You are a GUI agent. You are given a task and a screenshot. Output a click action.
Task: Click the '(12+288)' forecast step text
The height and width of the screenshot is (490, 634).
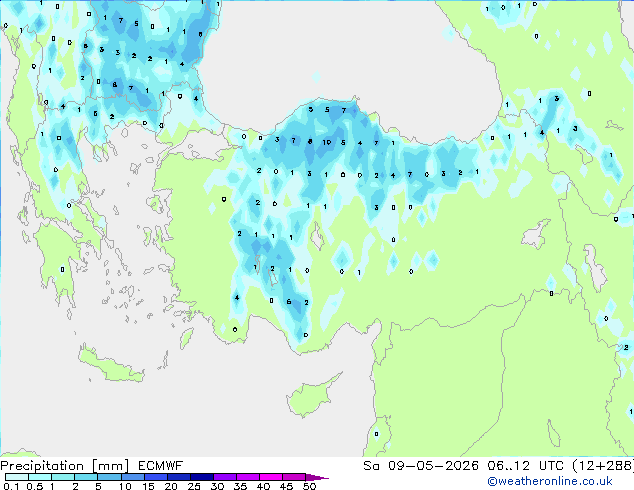tap(603, 466)
